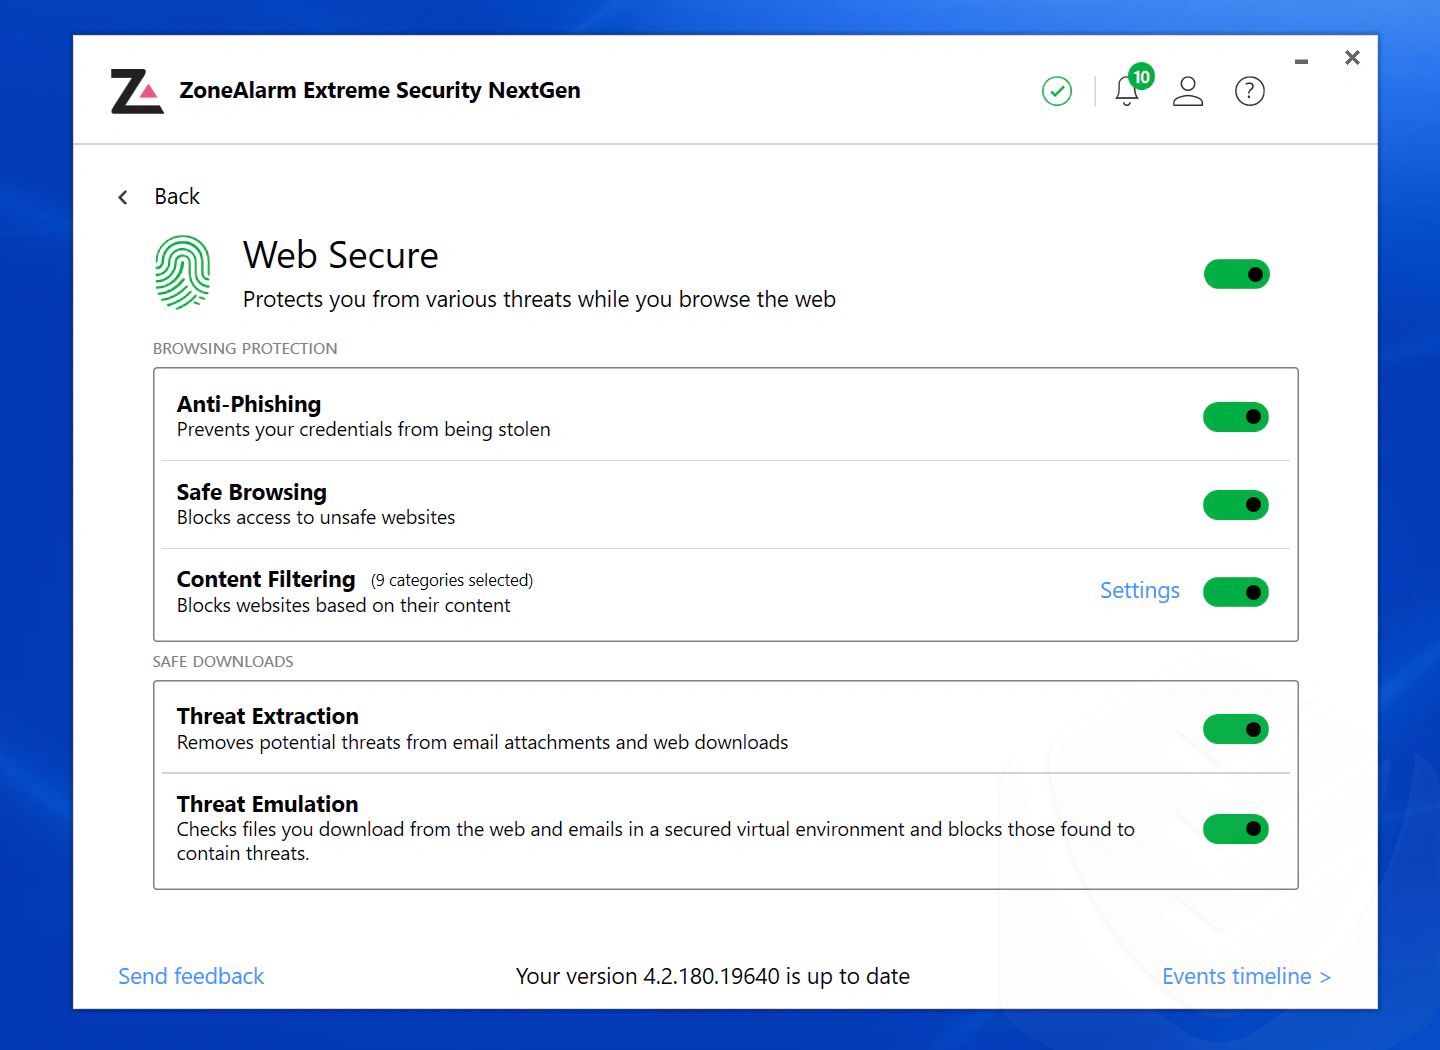Click 'Protects you from various threats' subtitle

click(x=539, y=299)
